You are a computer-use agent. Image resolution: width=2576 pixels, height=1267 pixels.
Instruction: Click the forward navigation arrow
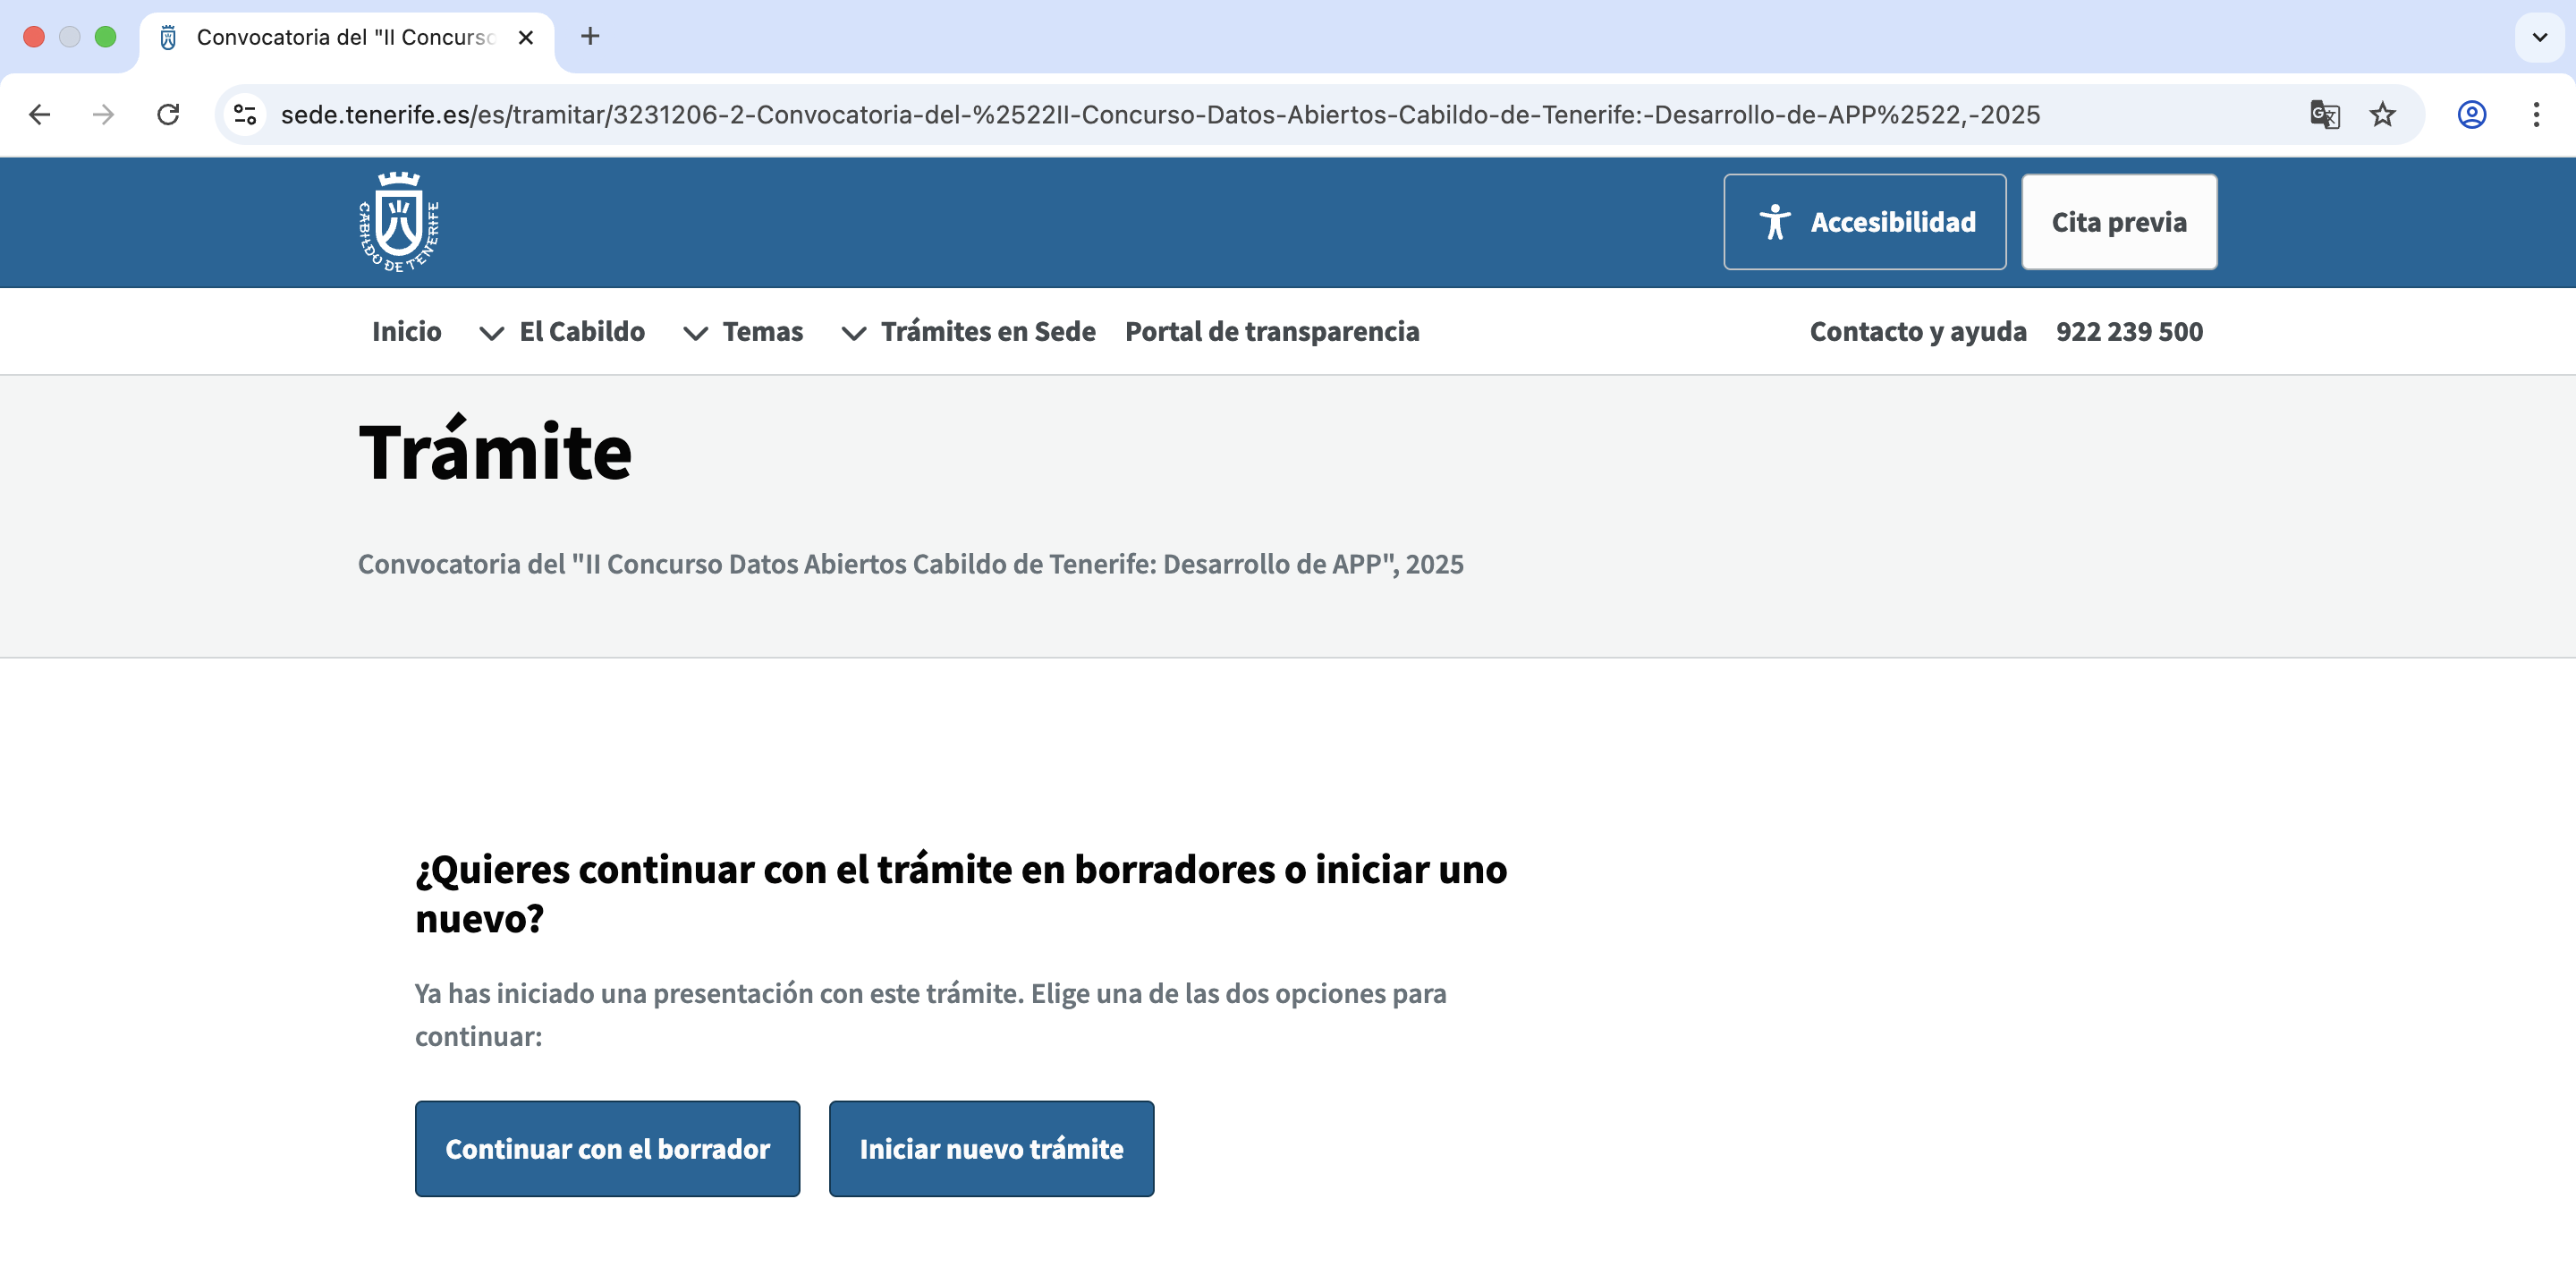tap(103, 115)
